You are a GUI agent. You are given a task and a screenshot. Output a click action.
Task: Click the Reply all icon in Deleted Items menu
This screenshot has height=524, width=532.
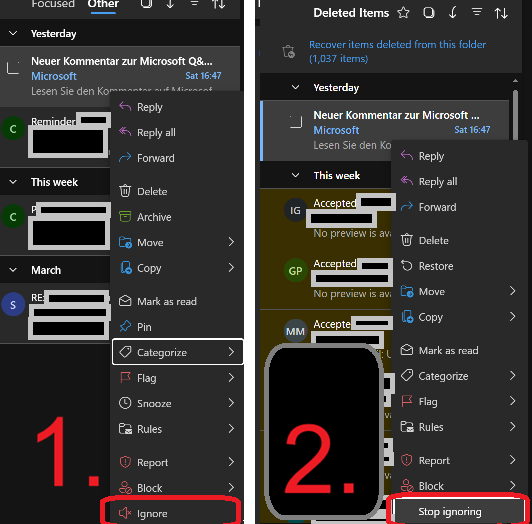tap(406, 181)
